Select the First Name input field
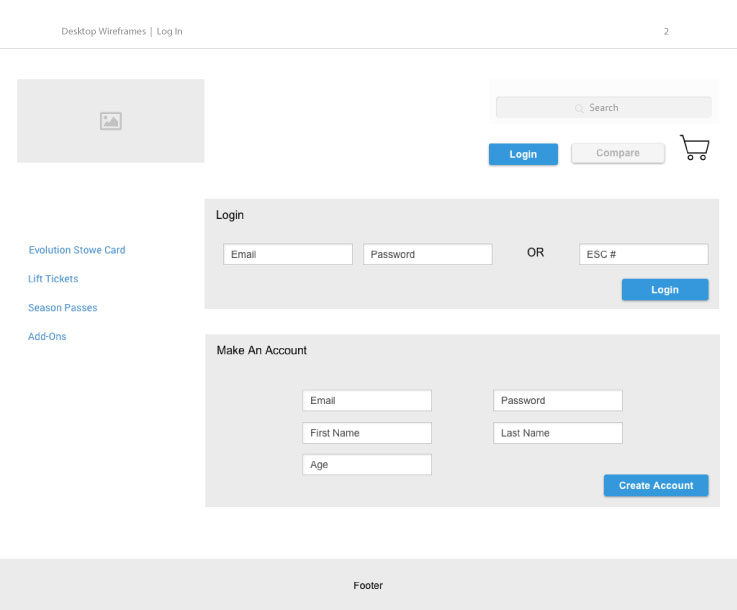 coord(367,433)
